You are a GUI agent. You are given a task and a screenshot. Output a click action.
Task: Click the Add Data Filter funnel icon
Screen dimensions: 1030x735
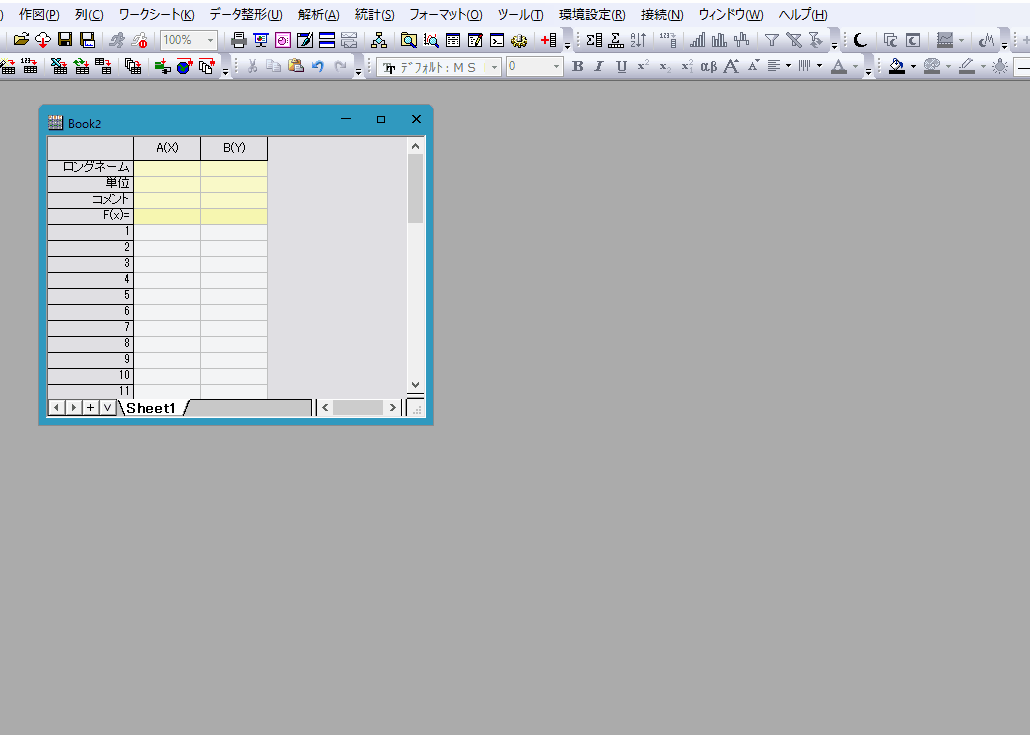[x=771, y=40]
